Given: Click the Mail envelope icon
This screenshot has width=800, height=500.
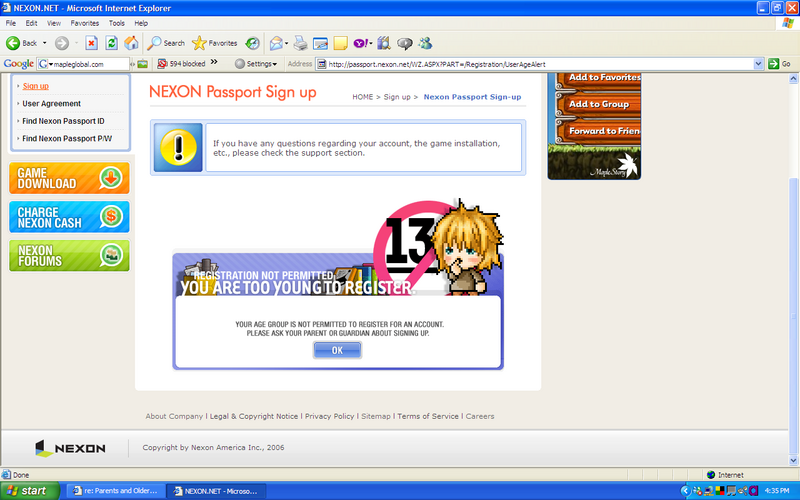Looking at the screenshot, I should [276, 43].
